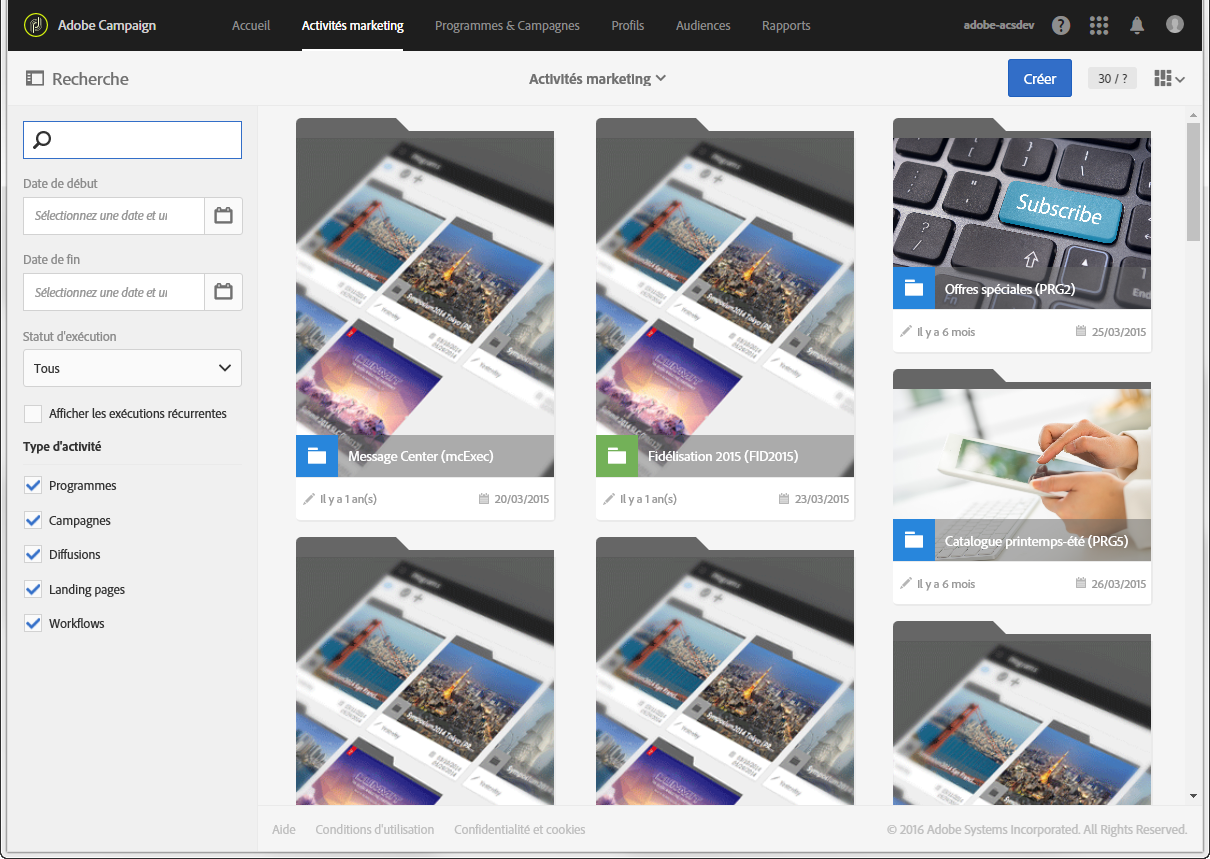The width and height of the screenshot is (1210, 859).
Task: Click the Catalogue printemps-été folder icon
Action: coord(914,540)
